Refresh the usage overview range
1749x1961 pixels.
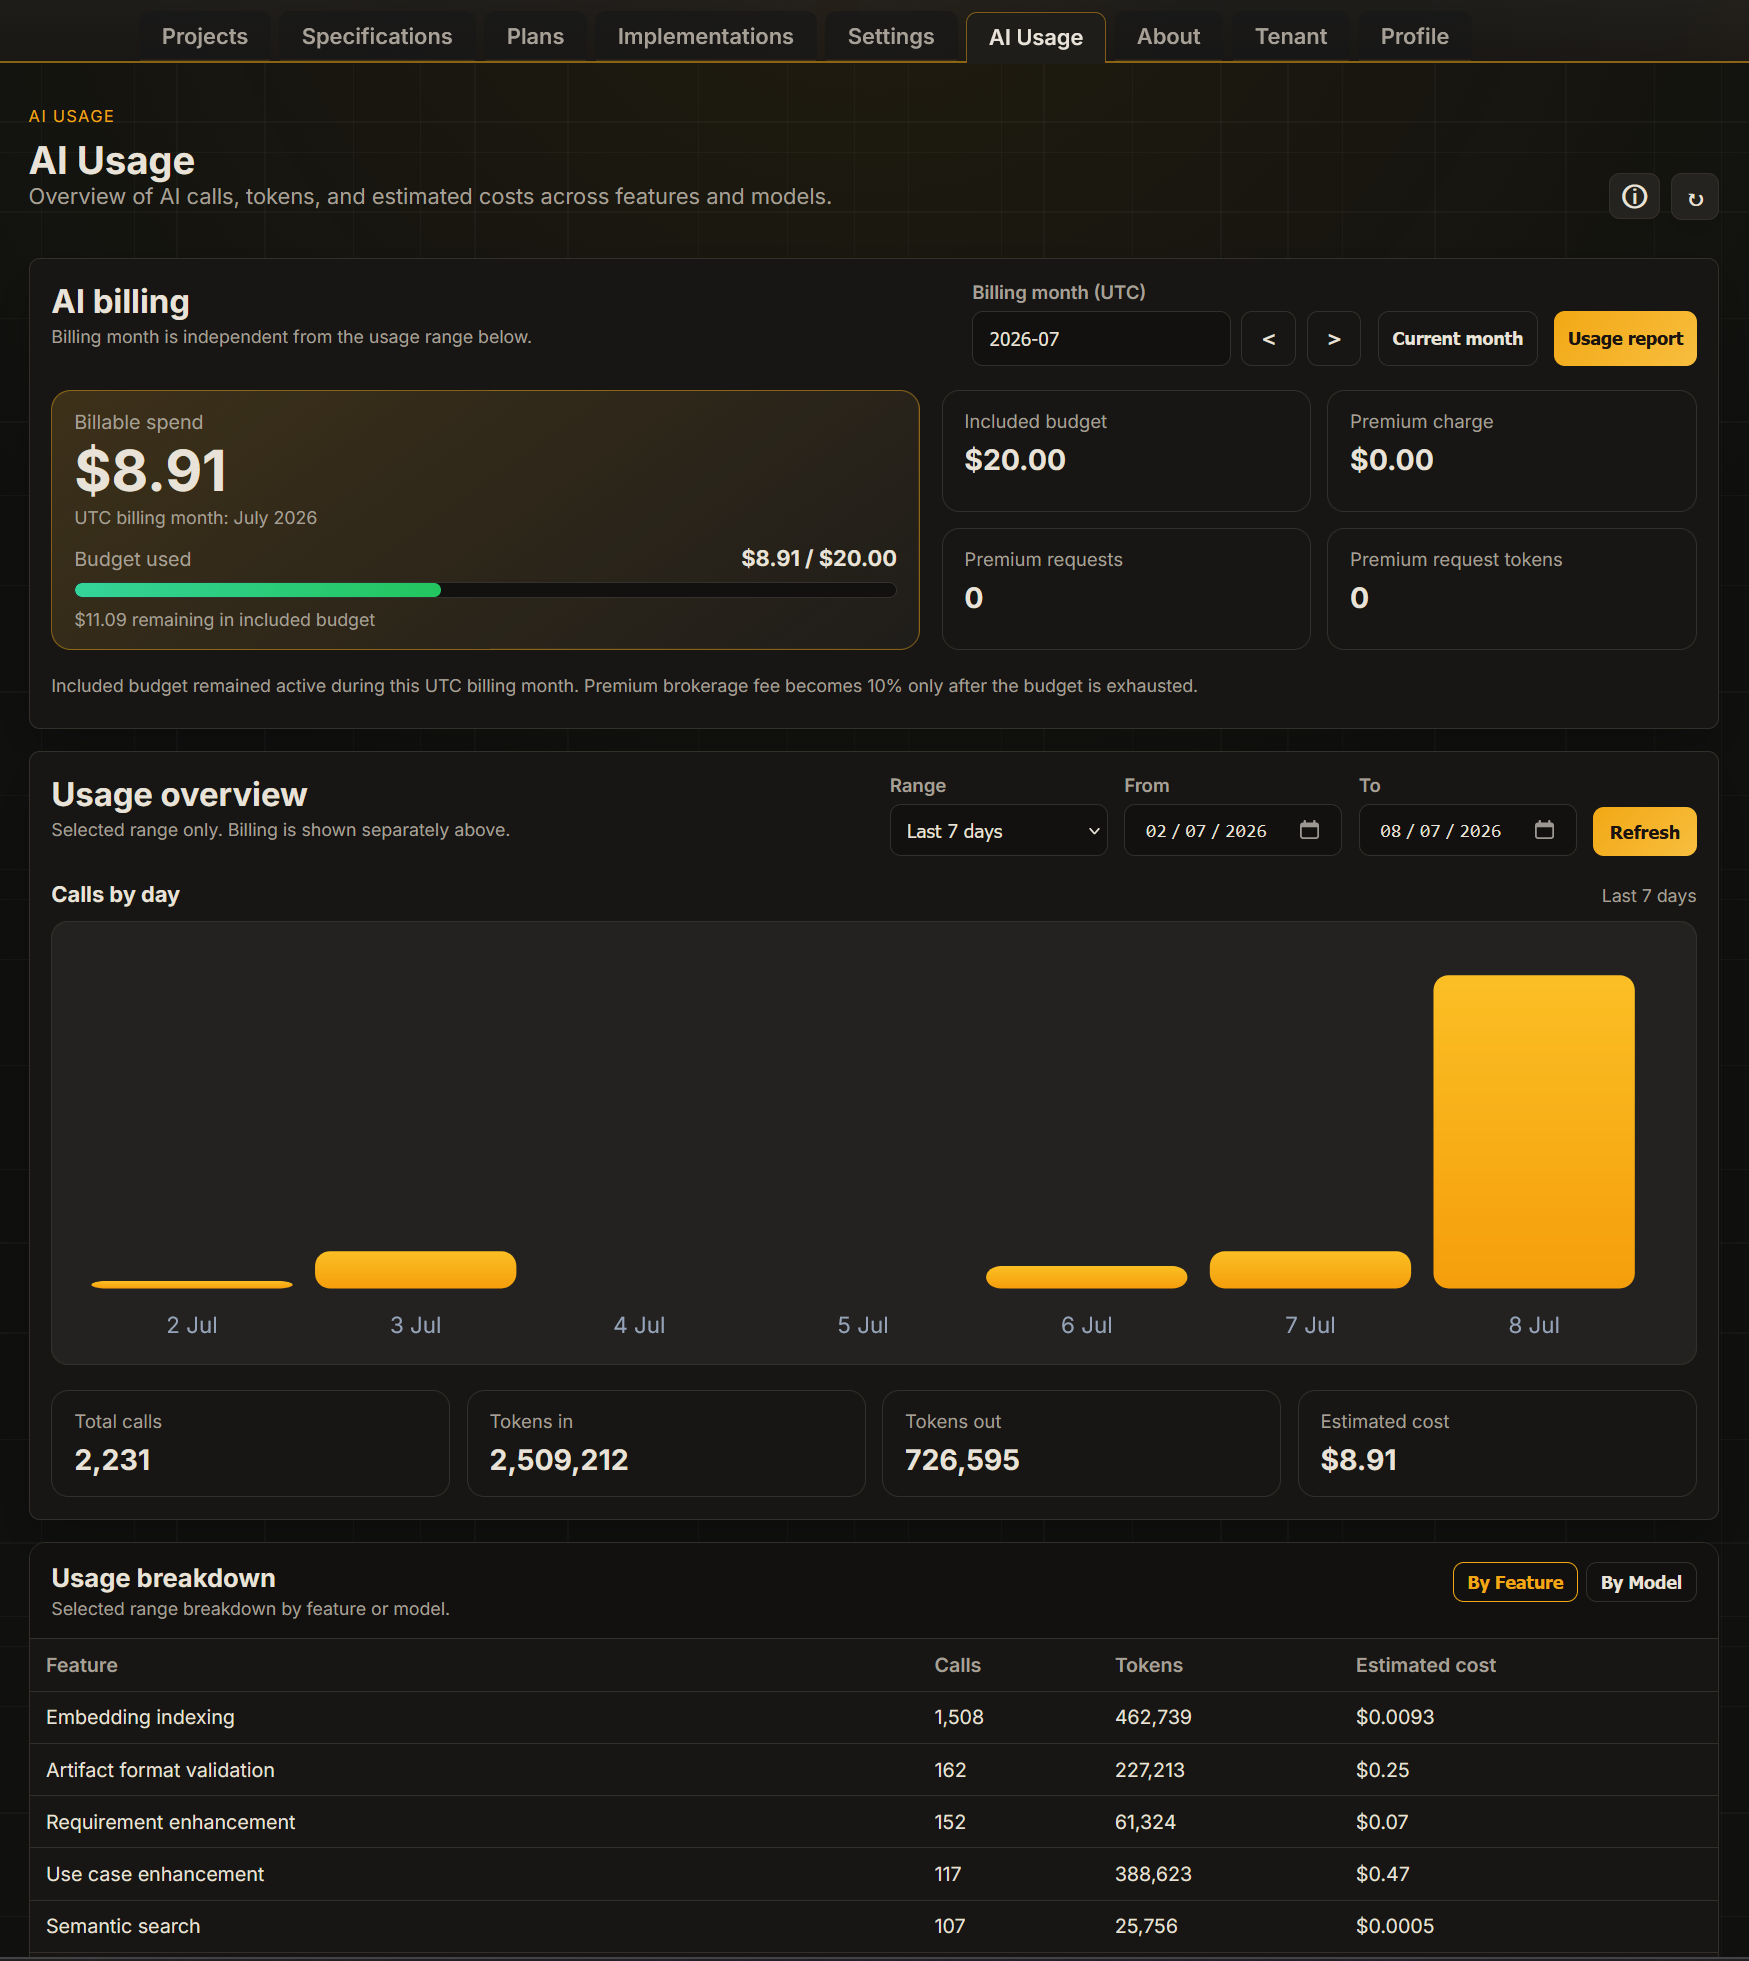(x=1644, y=832)
